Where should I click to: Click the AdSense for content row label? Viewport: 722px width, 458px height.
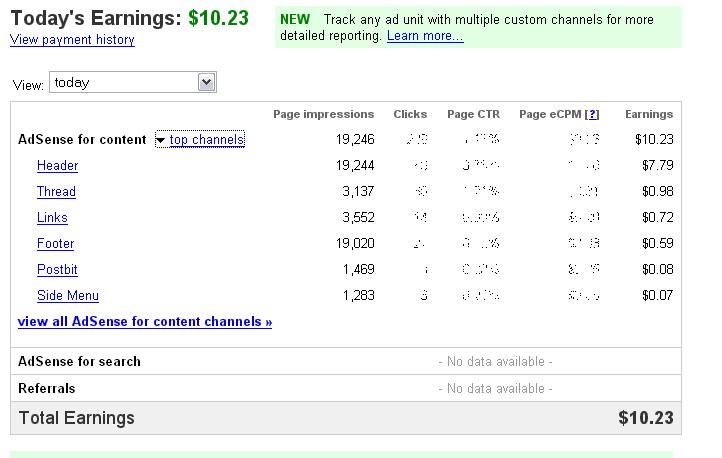[82, 140]
